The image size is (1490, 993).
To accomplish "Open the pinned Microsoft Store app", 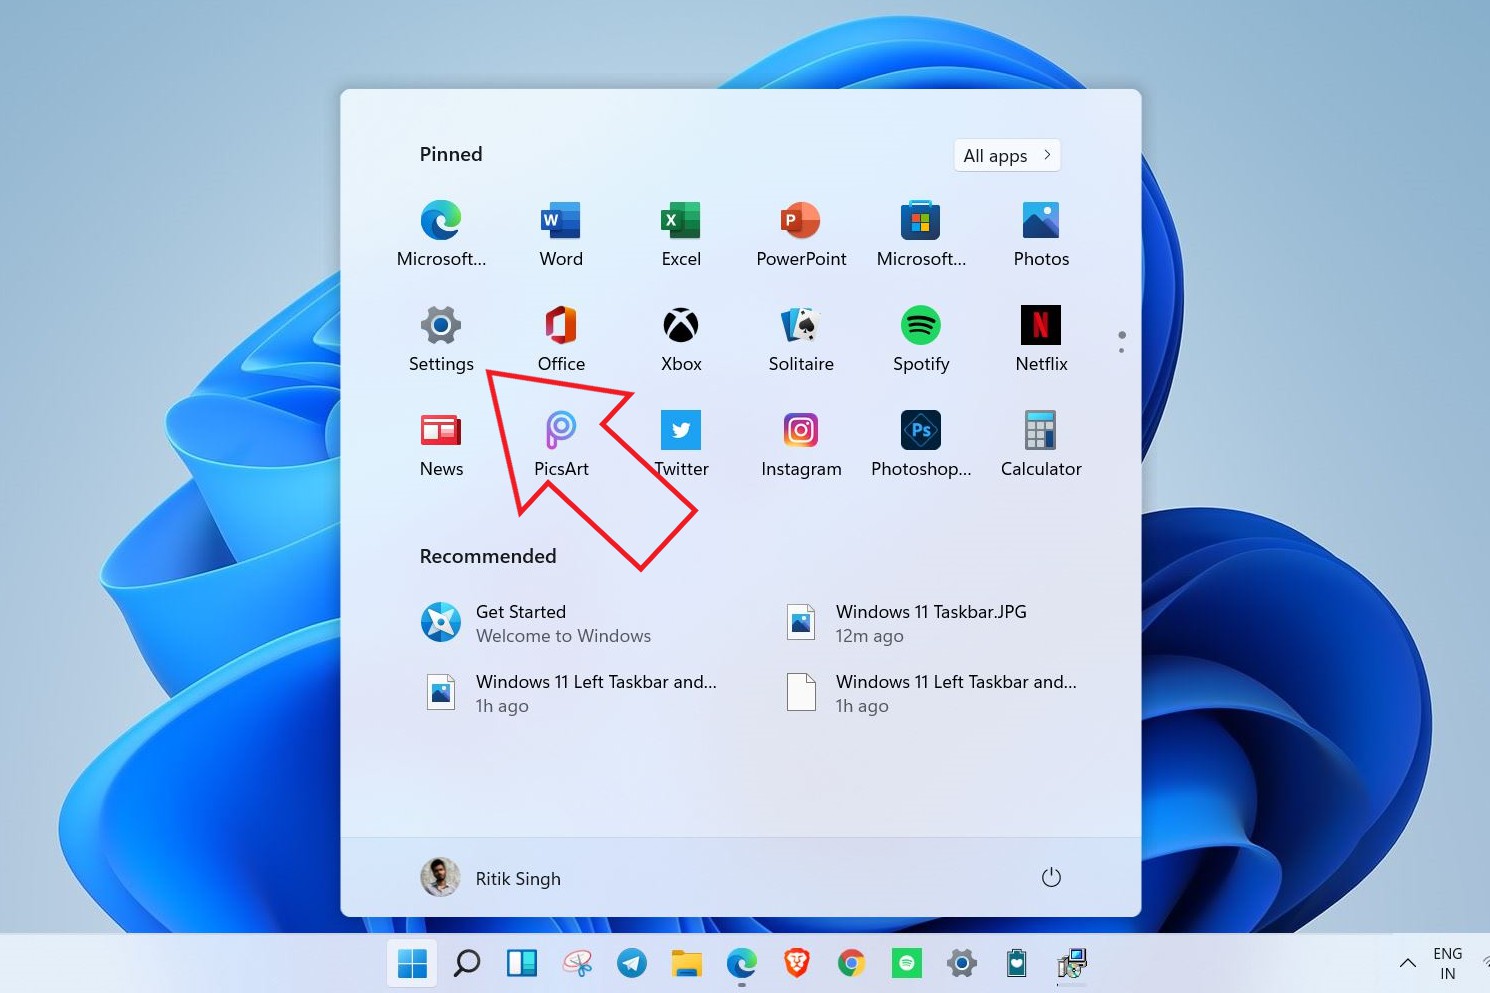I will click(921, 234).
